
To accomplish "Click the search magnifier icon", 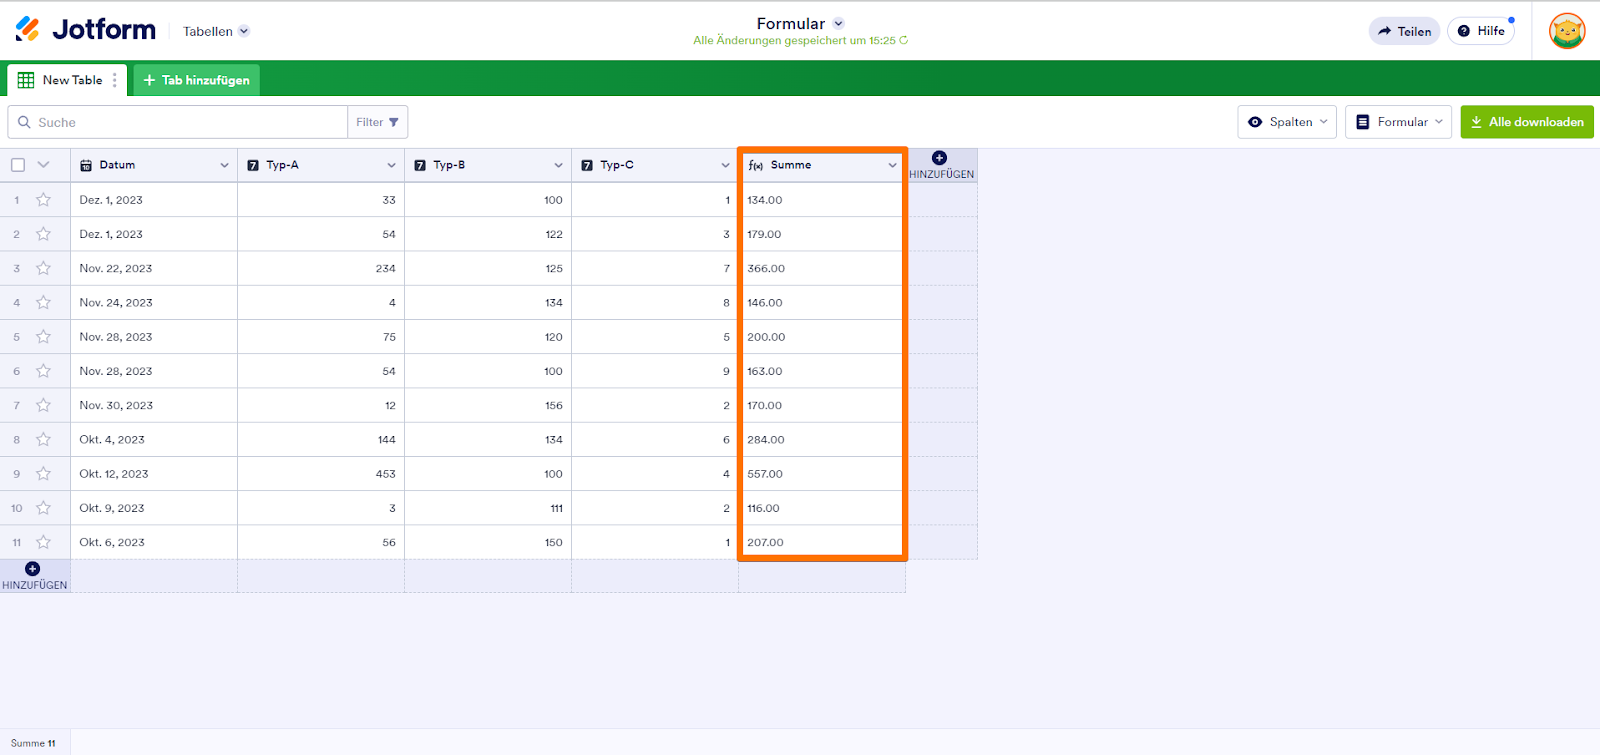I will (24, 122).
